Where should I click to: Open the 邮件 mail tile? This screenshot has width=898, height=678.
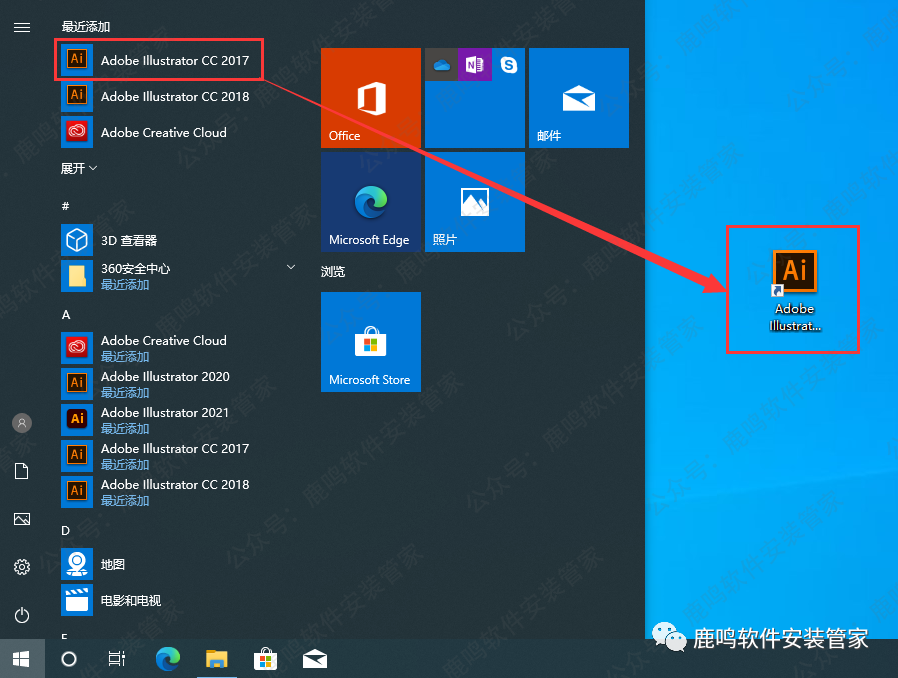point(578,98)
